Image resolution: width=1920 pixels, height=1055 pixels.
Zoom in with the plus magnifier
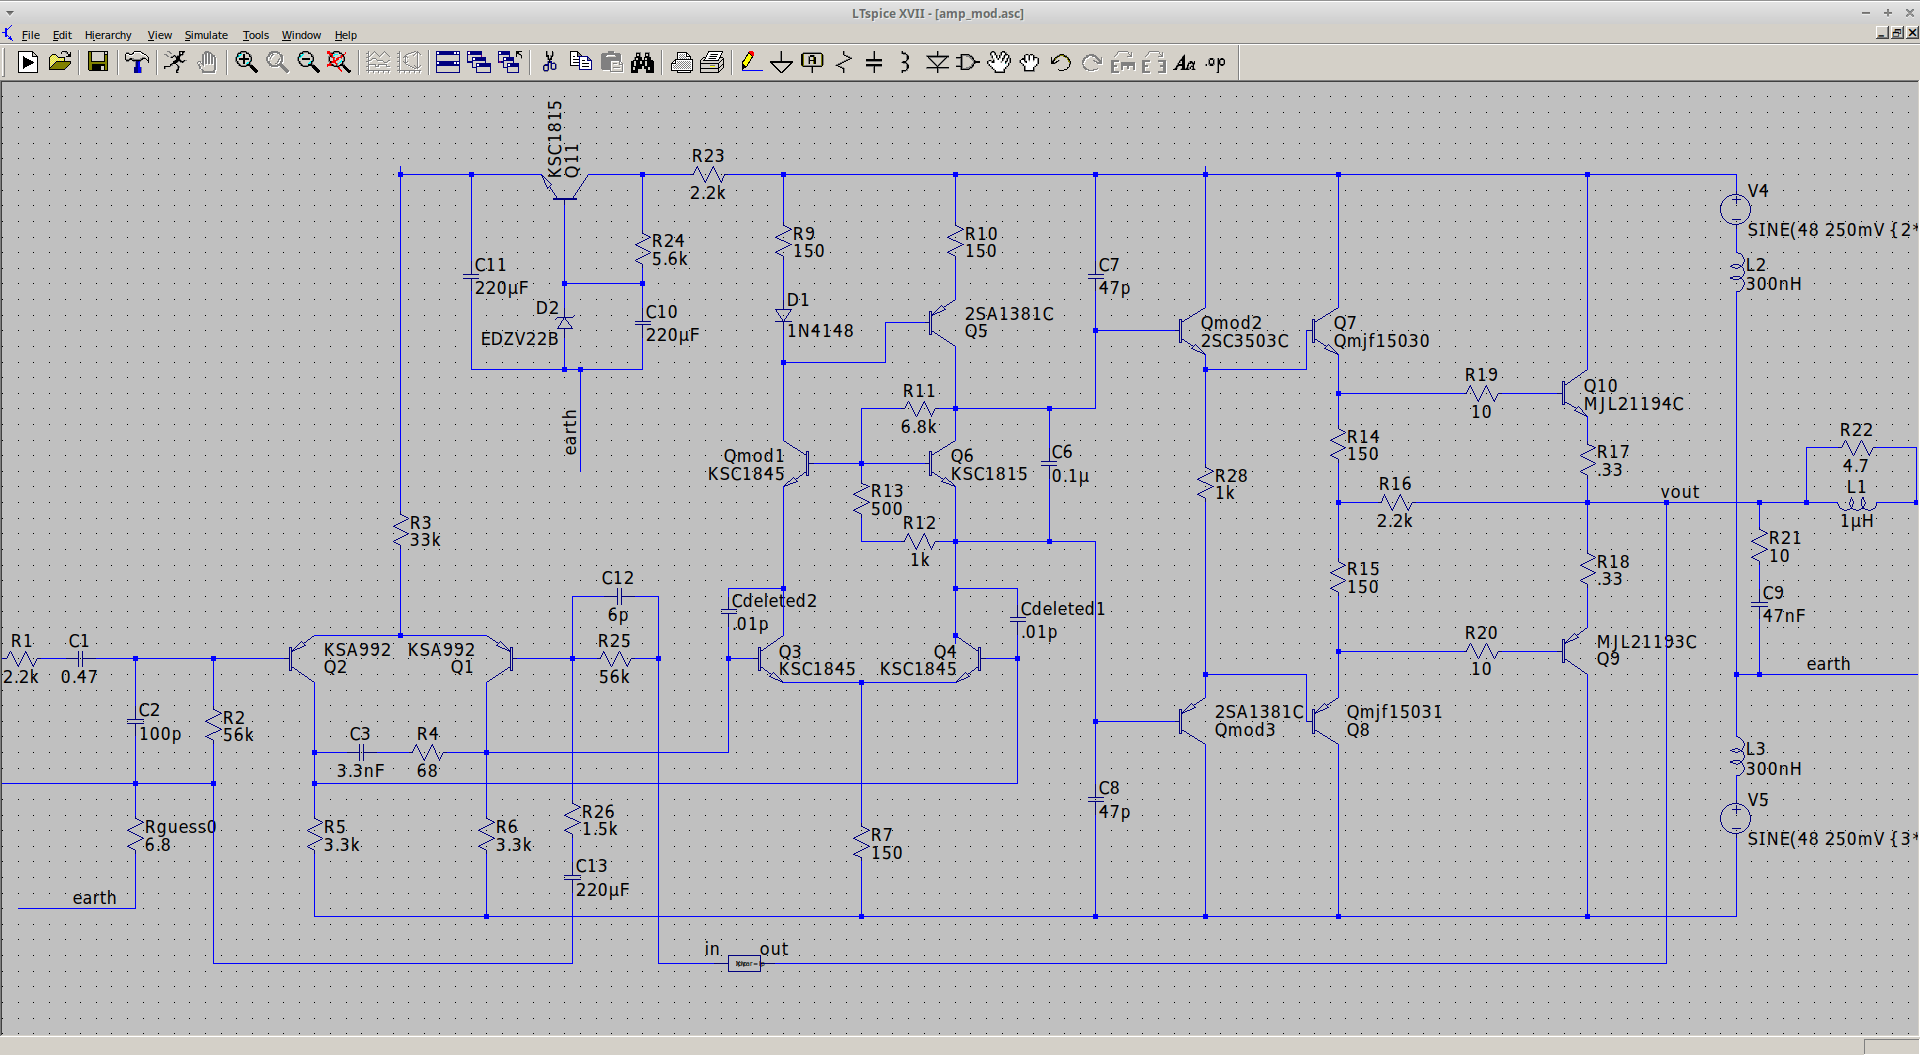click(246, 63)
